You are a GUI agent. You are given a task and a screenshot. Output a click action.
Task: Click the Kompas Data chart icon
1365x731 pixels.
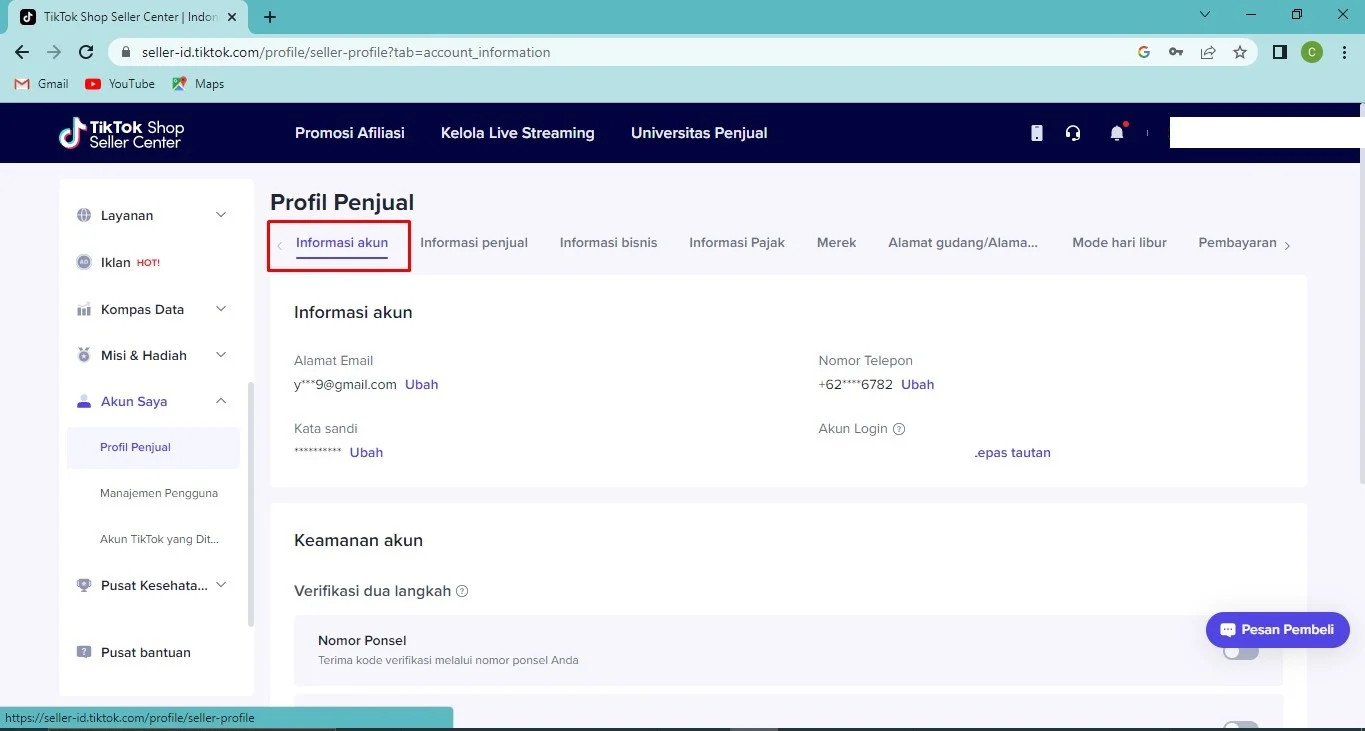84,309
